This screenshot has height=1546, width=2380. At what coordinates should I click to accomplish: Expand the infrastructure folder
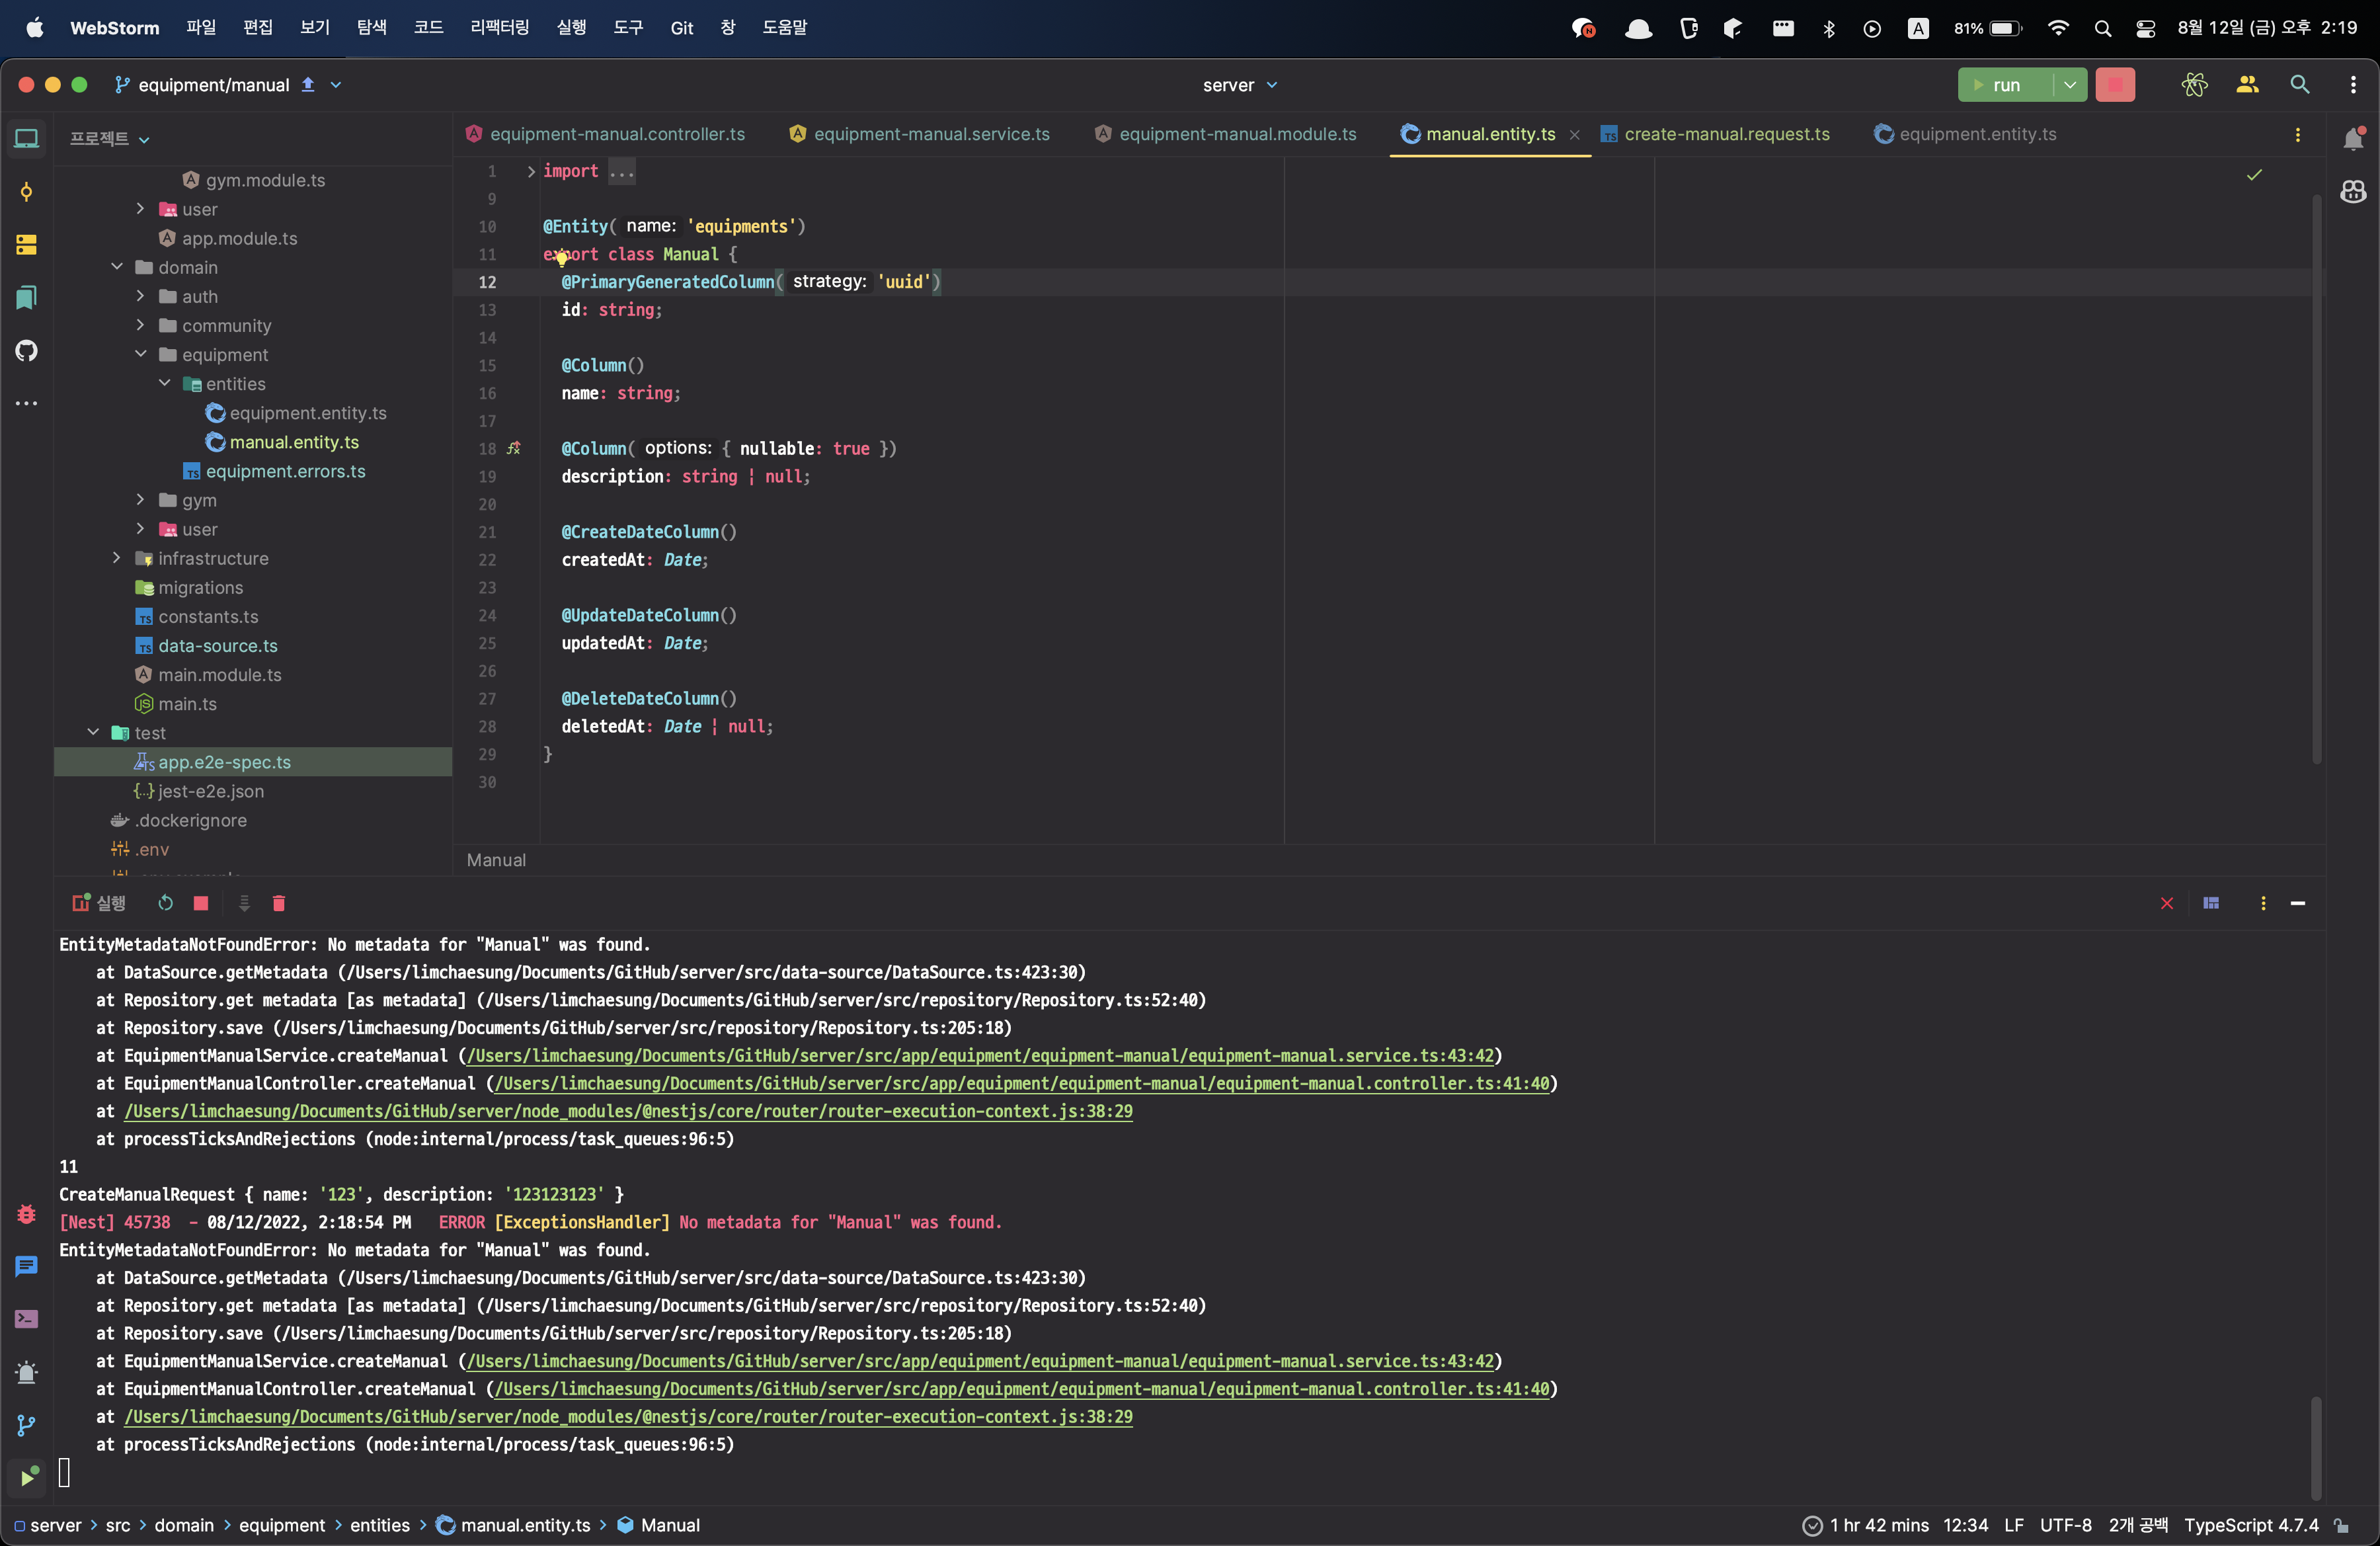117,558
